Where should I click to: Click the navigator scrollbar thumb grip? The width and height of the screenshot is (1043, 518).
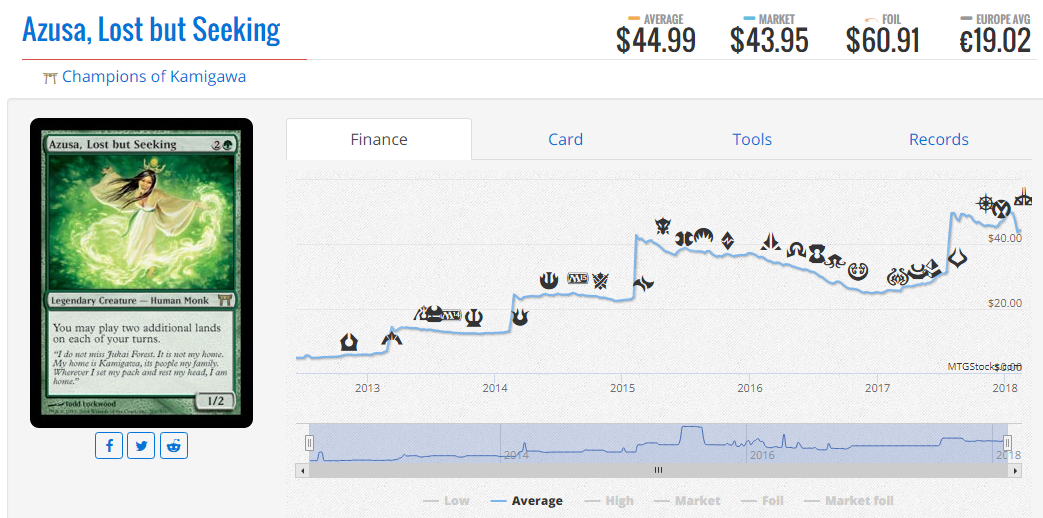coord(658,470)
